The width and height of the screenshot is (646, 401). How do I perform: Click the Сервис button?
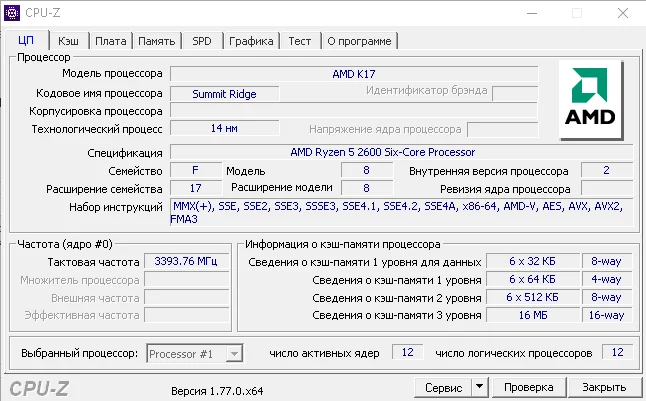point(443,387)
